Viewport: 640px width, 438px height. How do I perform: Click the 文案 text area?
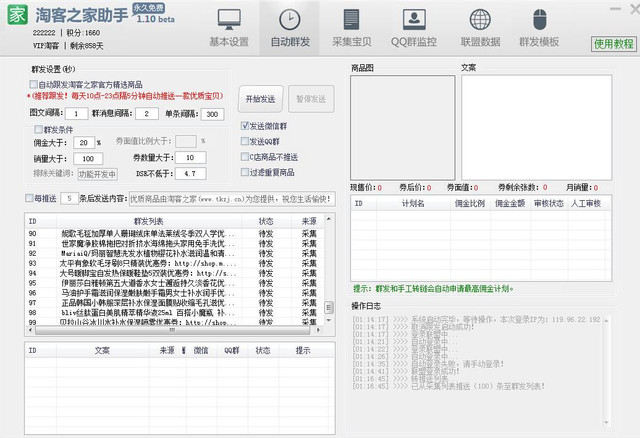point(536,127)
